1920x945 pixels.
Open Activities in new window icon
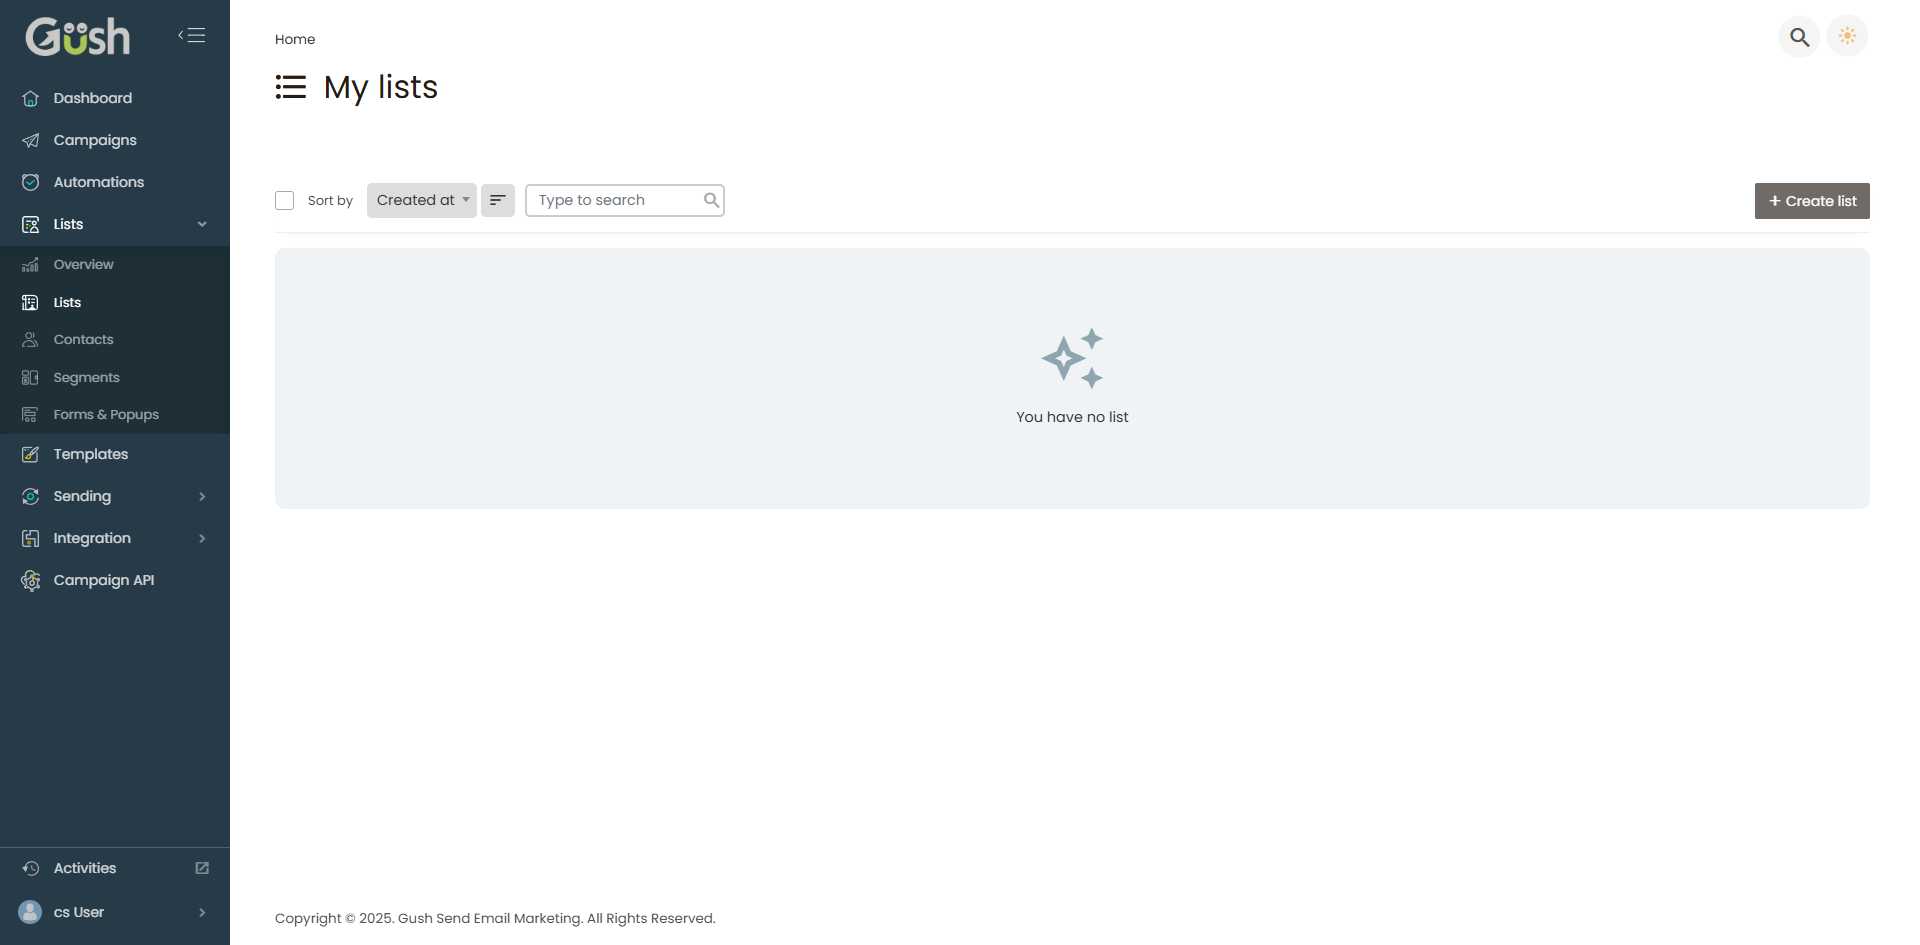[x=202, y=868]
